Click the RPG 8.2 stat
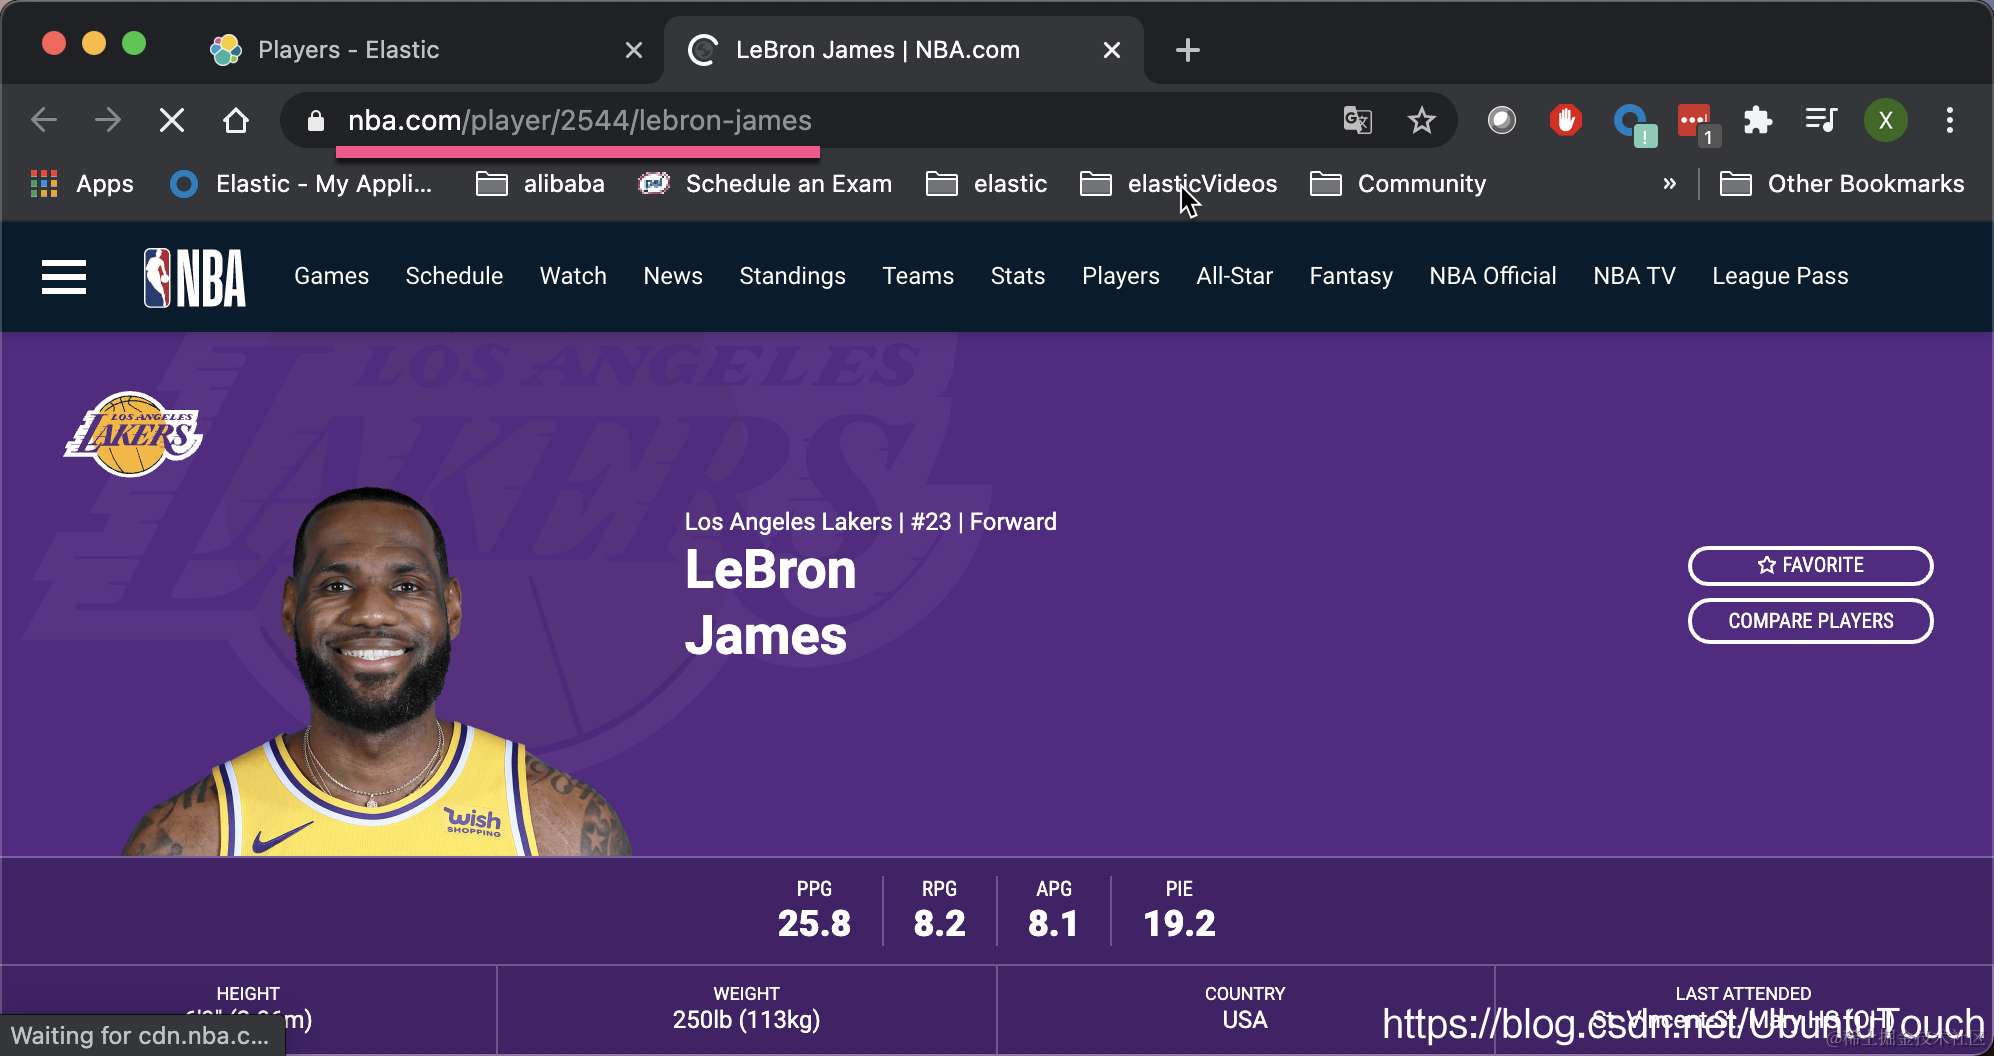 click(x=939, y=910)
